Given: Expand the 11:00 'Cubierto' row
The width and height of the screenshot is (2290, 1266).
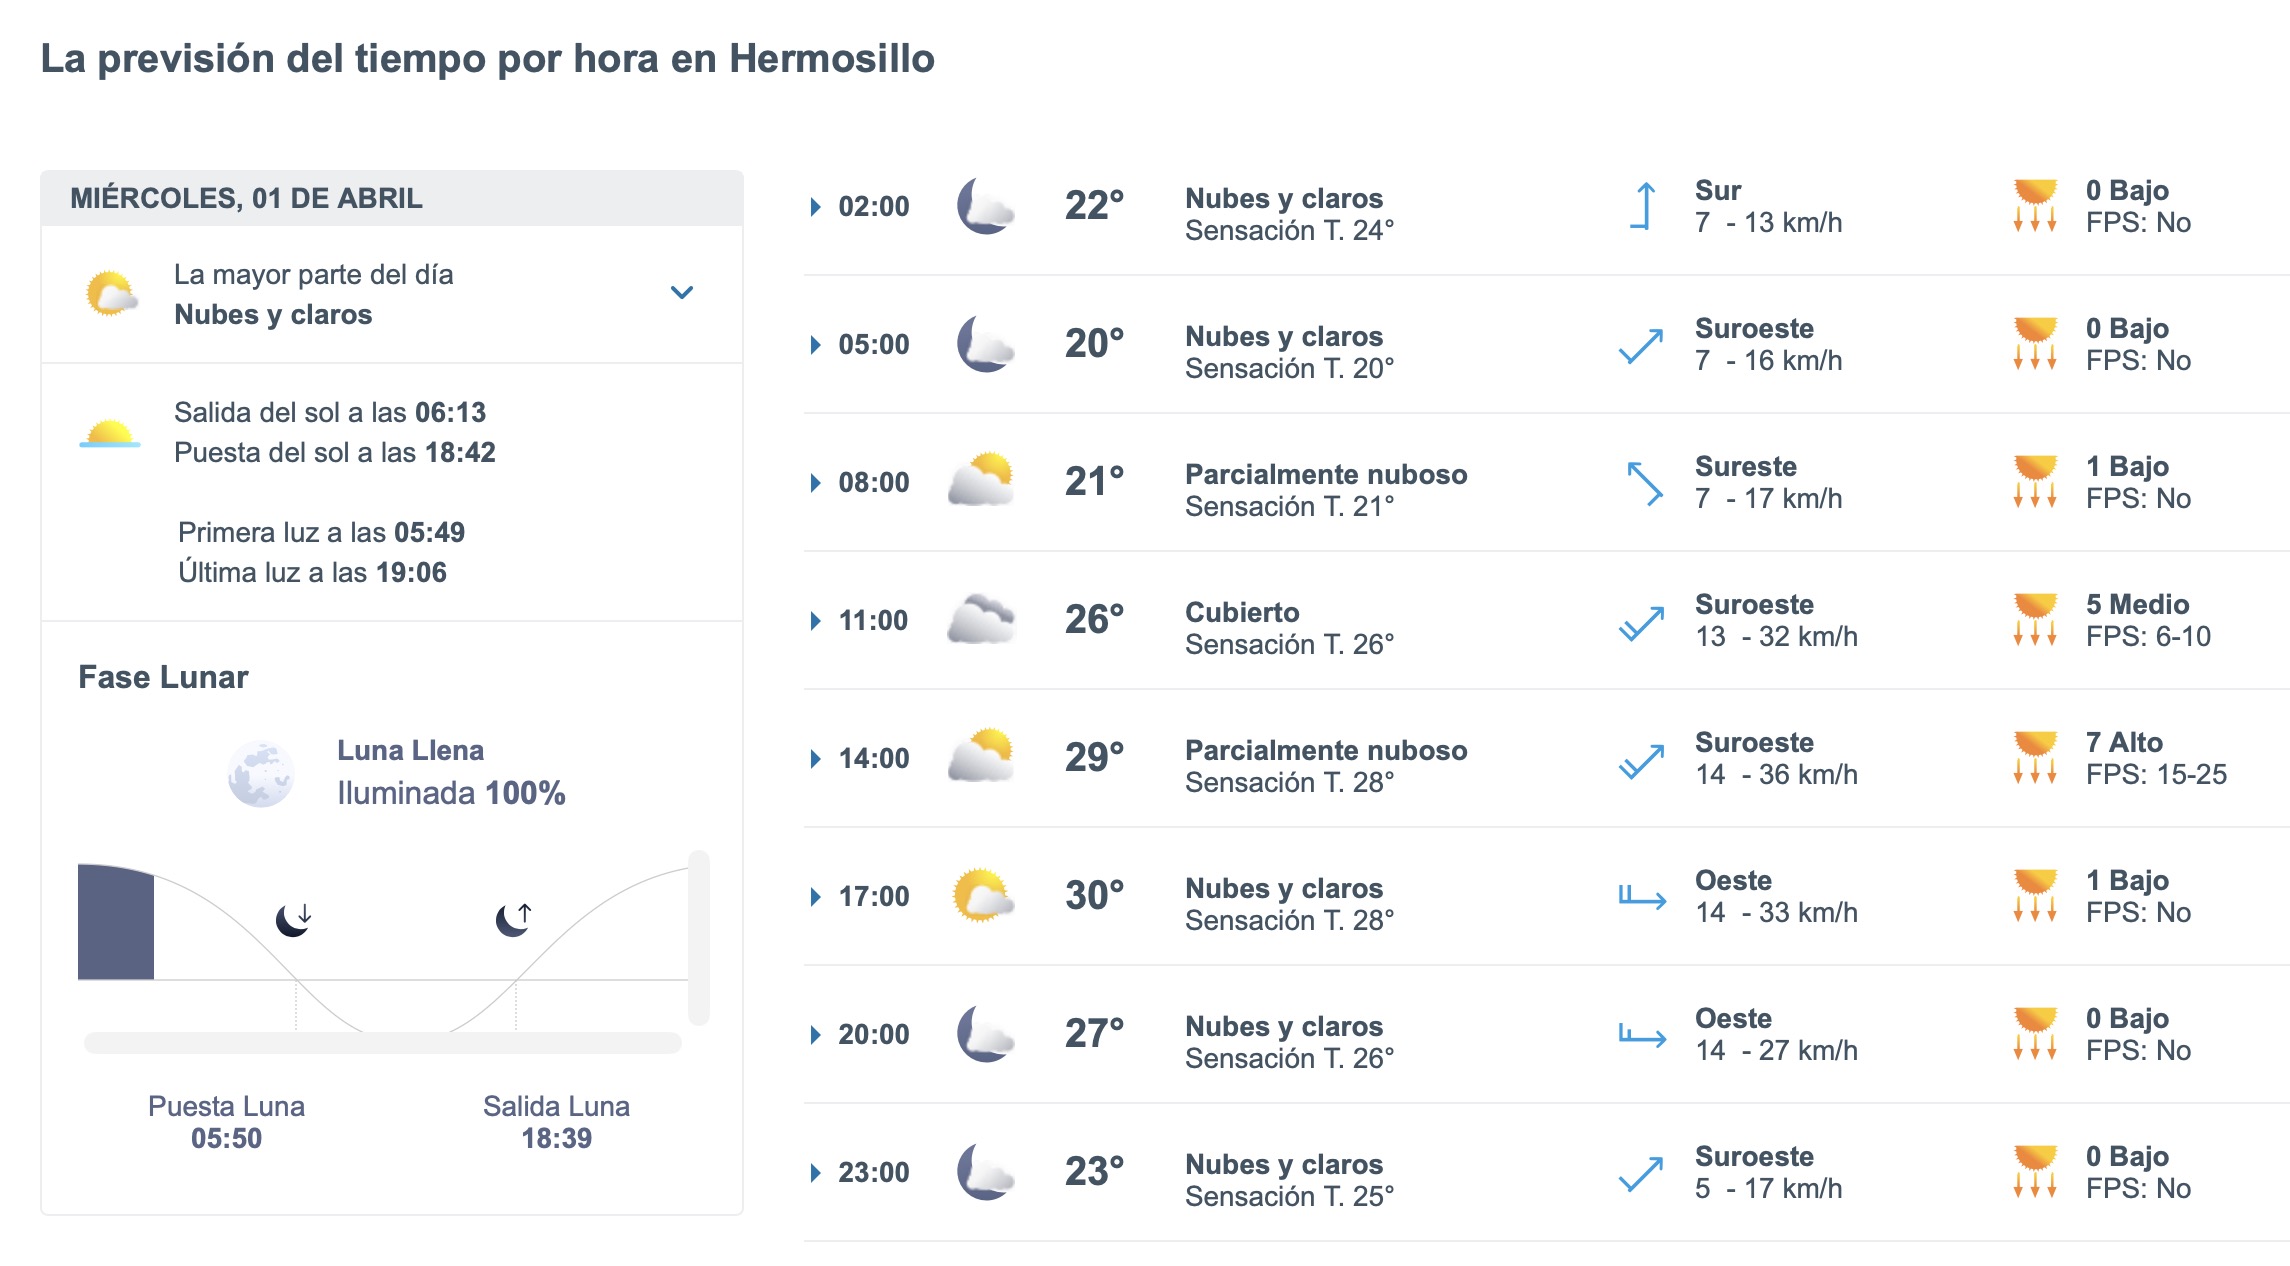Looking at the screenshot, I should (x=815, y=620).
